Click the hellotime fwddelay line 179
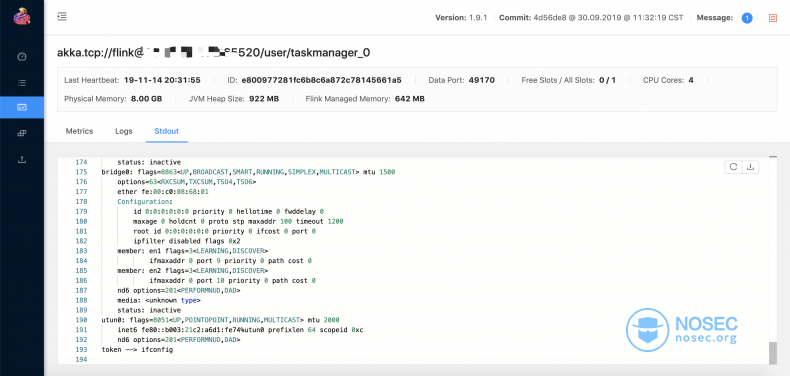 point(228,212)
